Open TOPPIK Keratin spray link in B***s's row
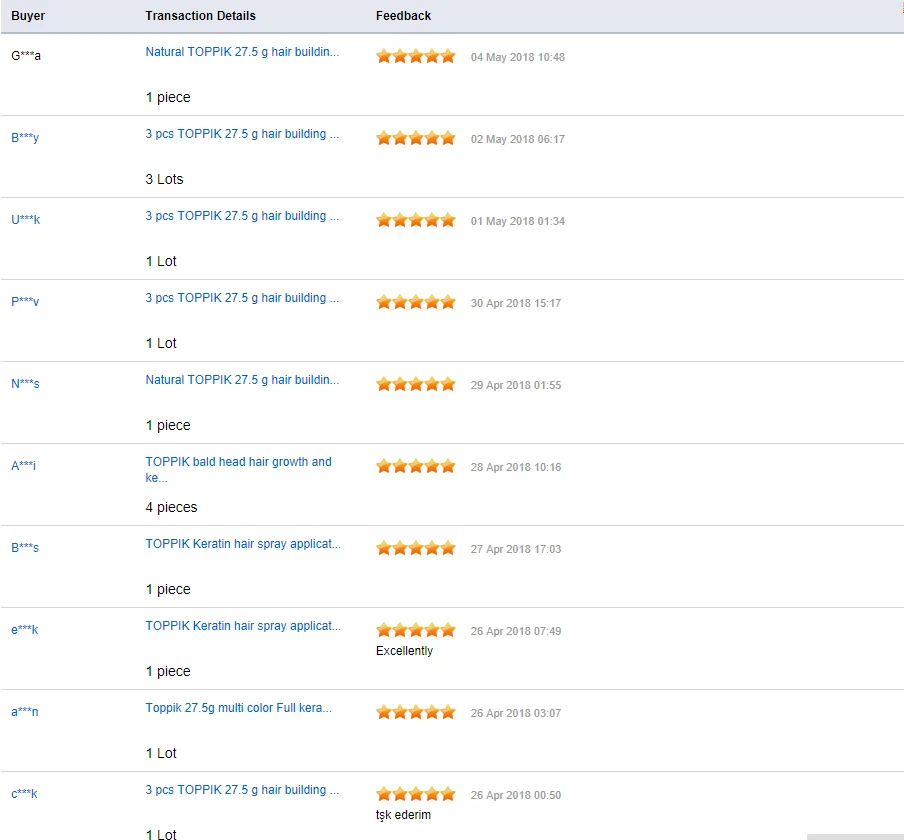The image size is (904, 840). coord(243,544)
